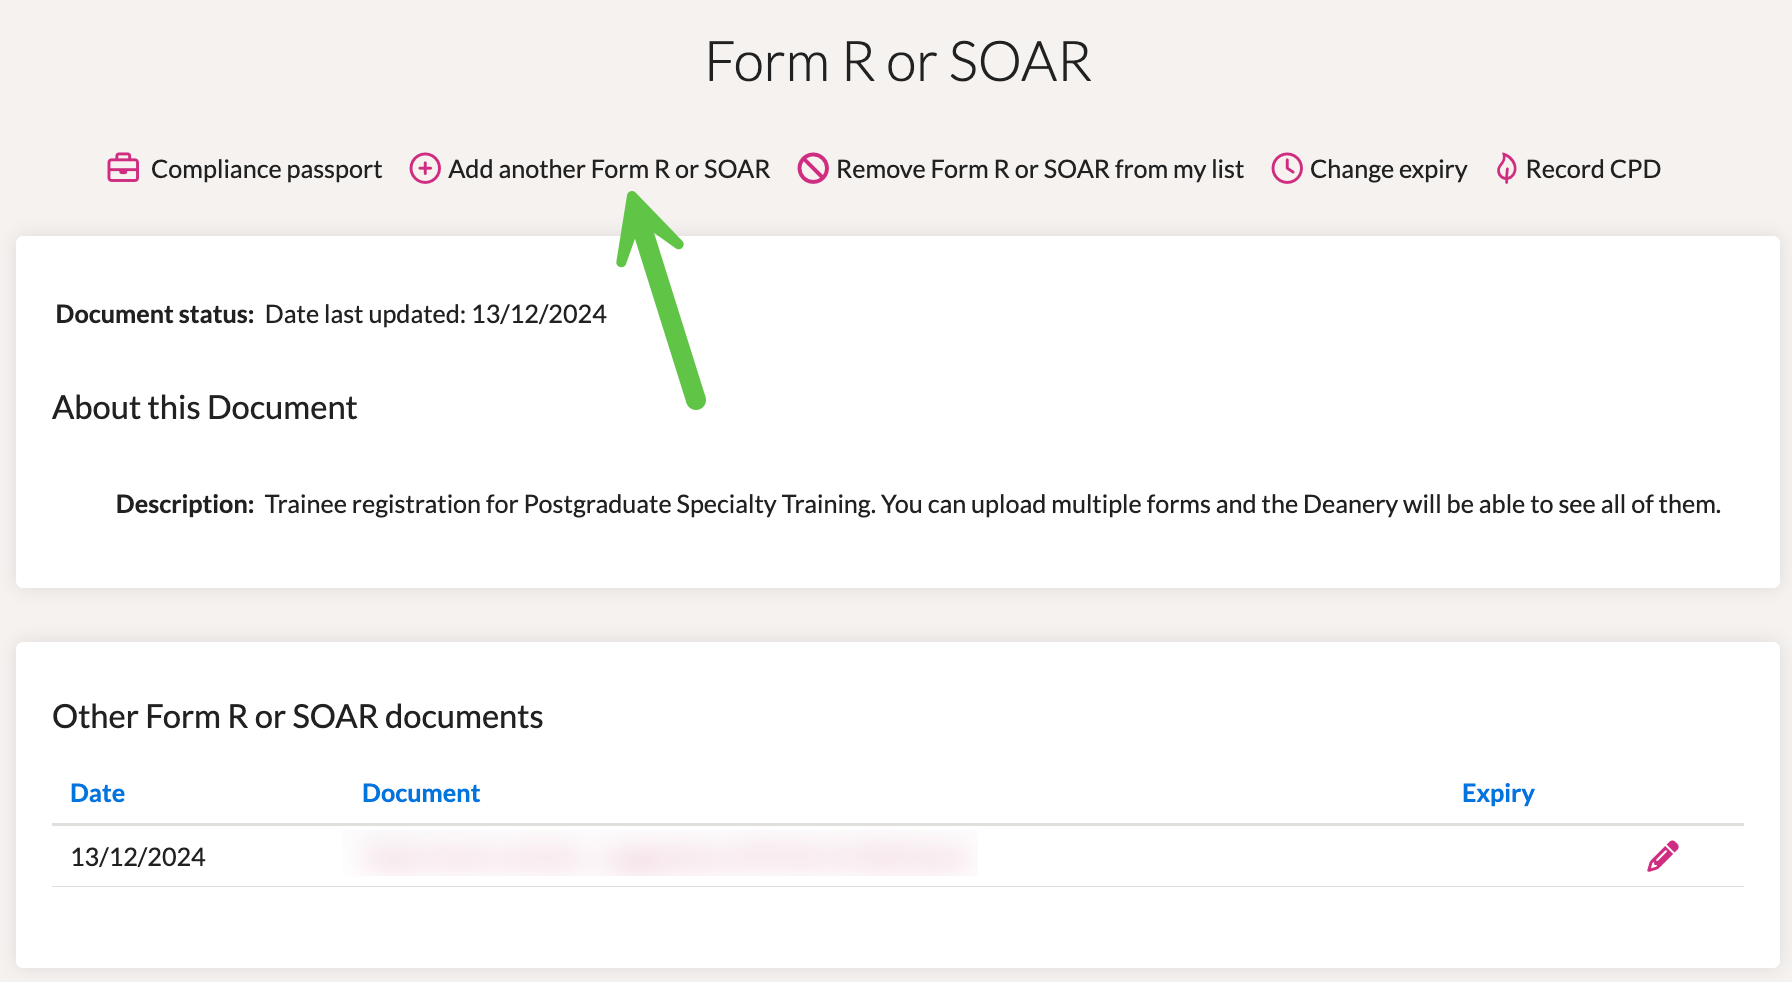Click the Form R or SOAR page title
The height and width of the screenshot is (982, 1792).
coord(898,62)
